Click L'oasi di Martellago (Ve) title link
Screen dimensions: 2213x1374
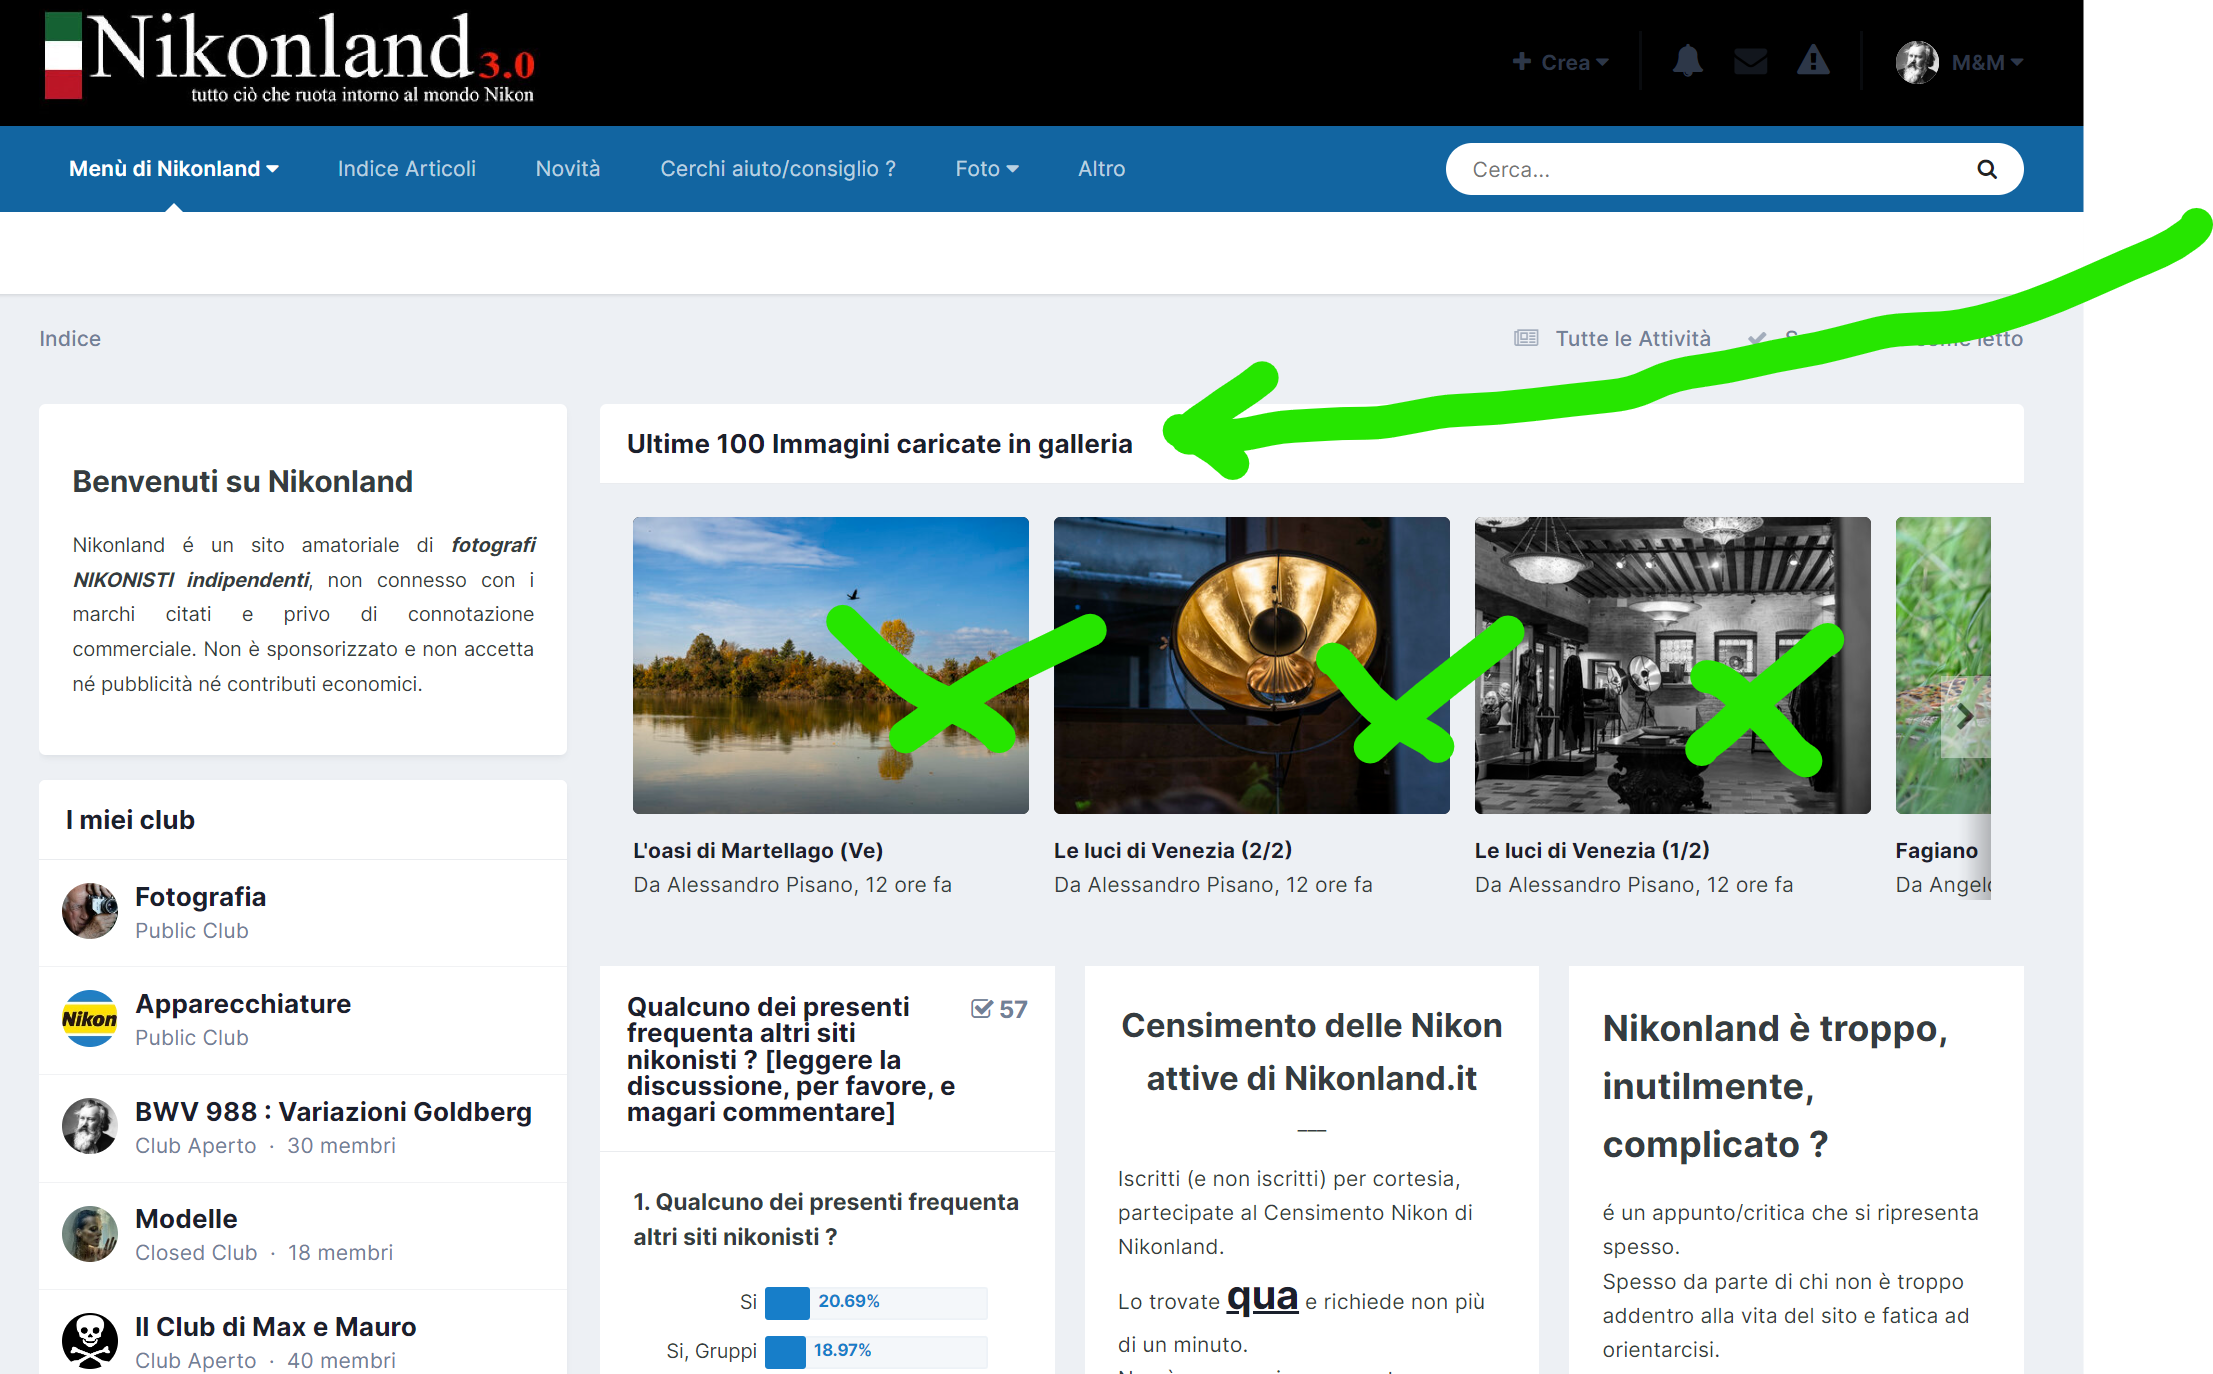pyautogui.click(x=758, y=850)
